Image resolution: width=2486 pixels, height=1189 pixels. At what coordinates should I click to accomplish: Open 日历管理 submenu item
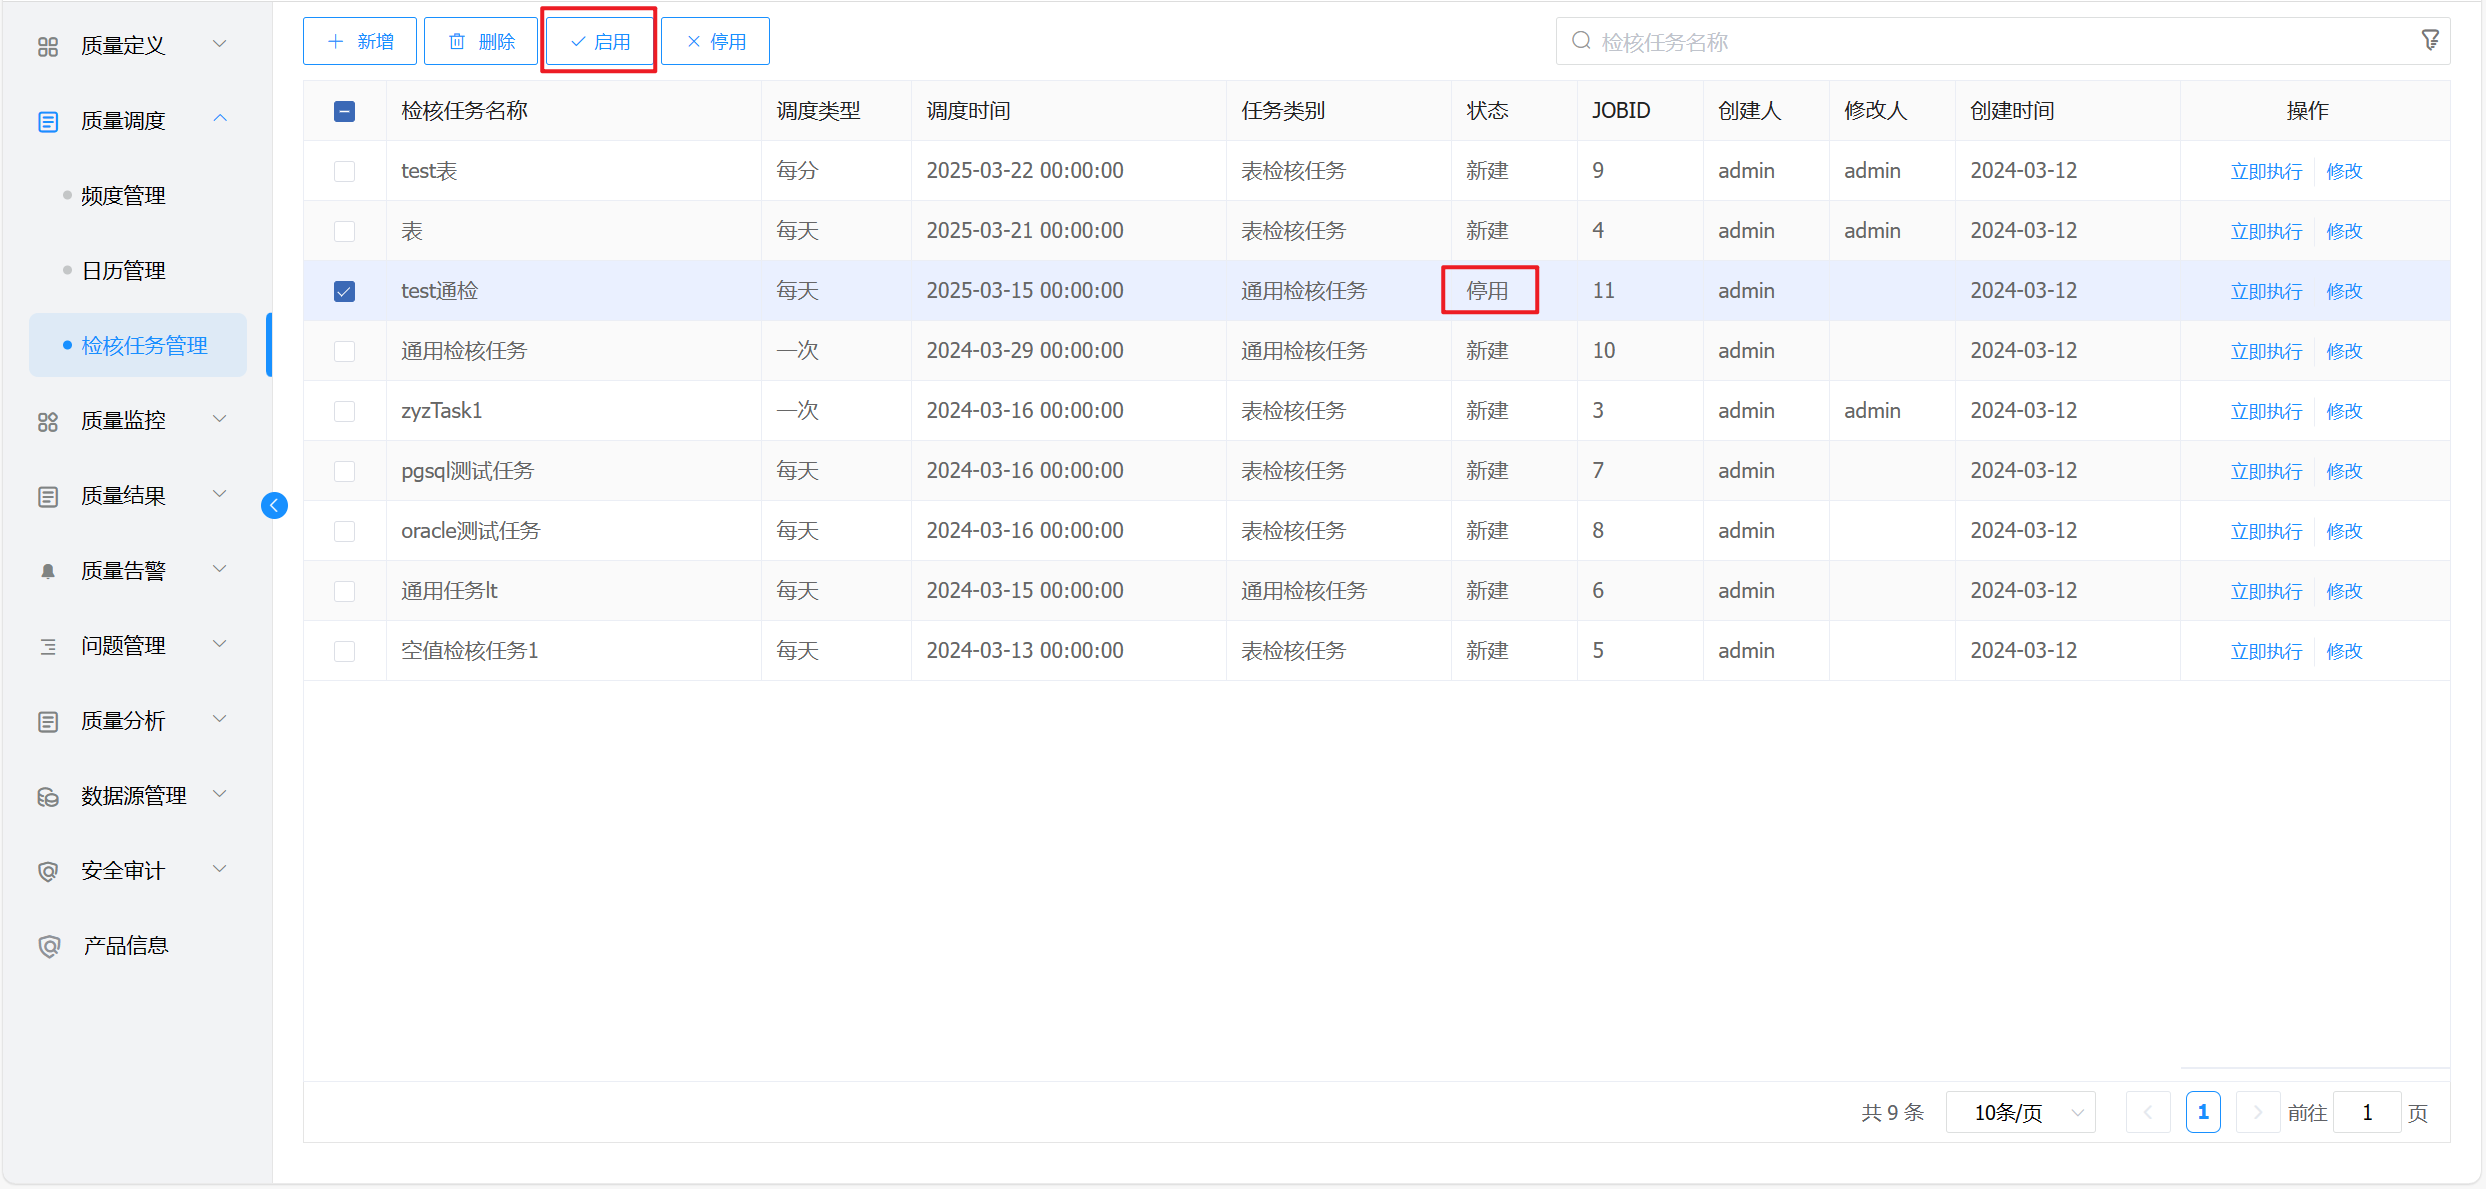point(123,271)
